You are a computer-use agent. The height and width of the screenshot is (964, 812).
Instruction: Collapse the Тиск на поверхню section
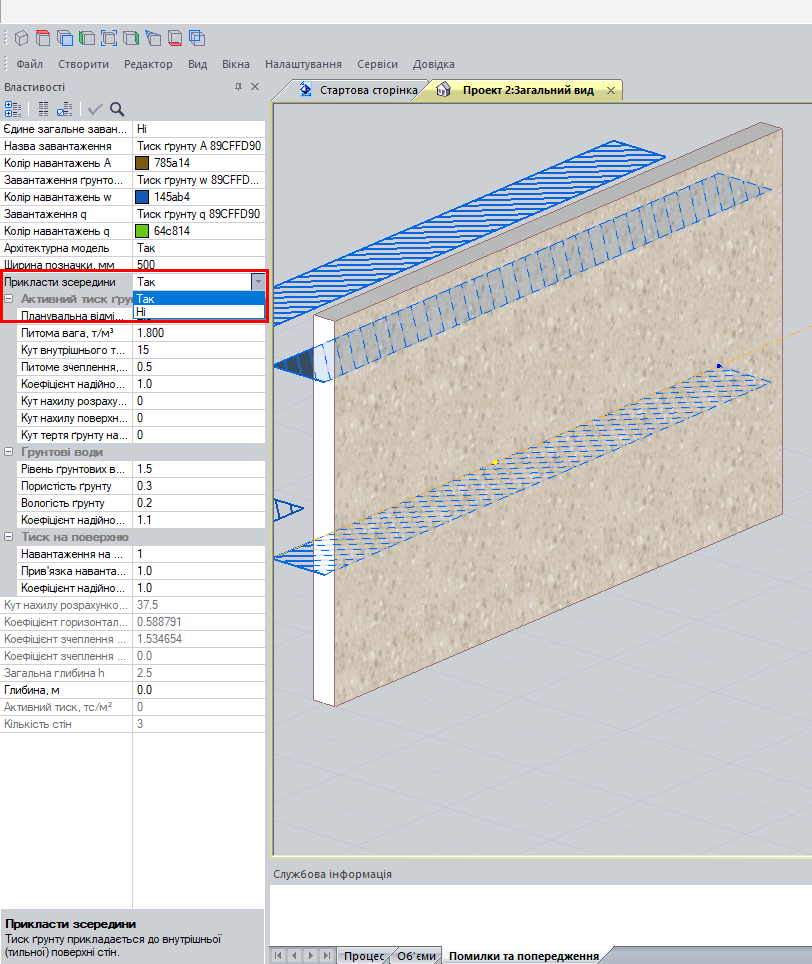click(9, 537)
